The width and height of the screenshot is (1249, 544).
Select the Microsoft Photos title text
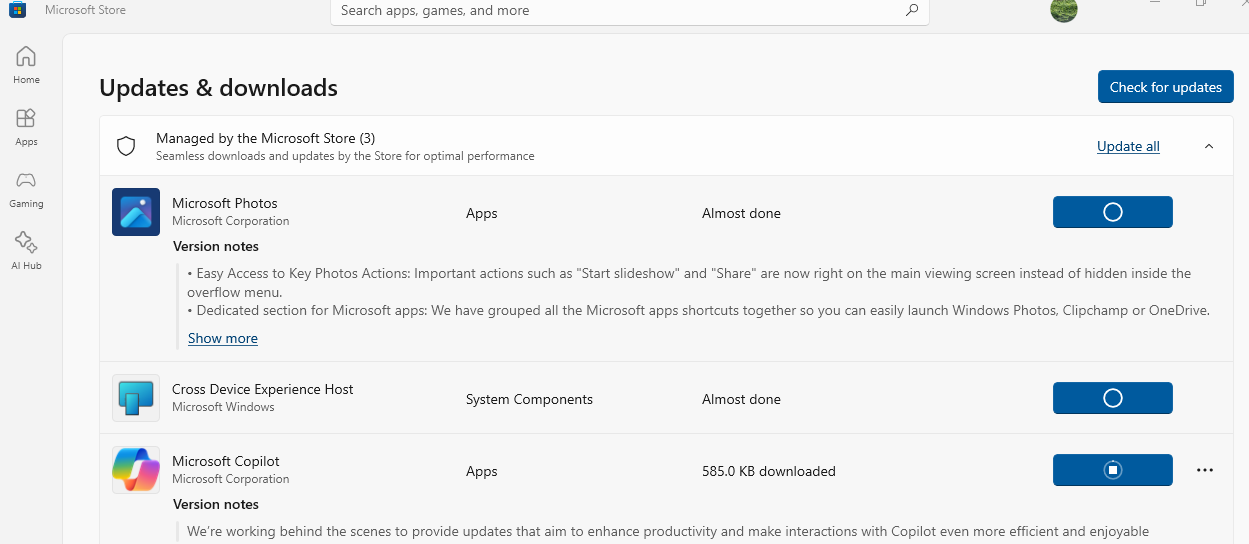point(225,203)
